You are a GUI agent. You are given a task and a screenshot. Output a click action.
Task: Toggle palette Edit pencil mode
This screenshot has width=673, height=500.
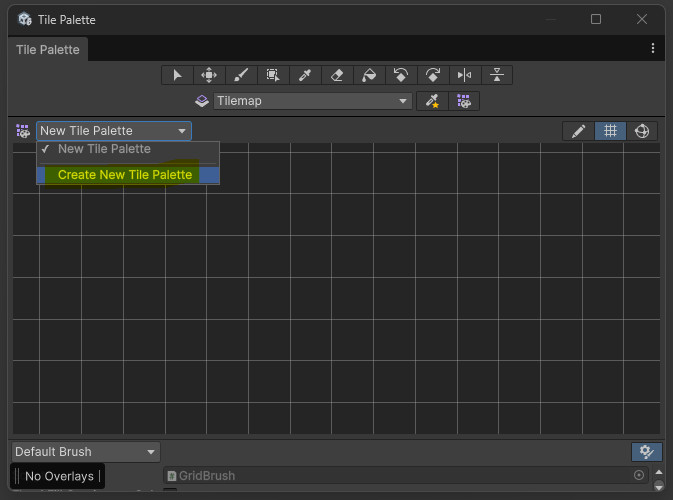[579, 131]
